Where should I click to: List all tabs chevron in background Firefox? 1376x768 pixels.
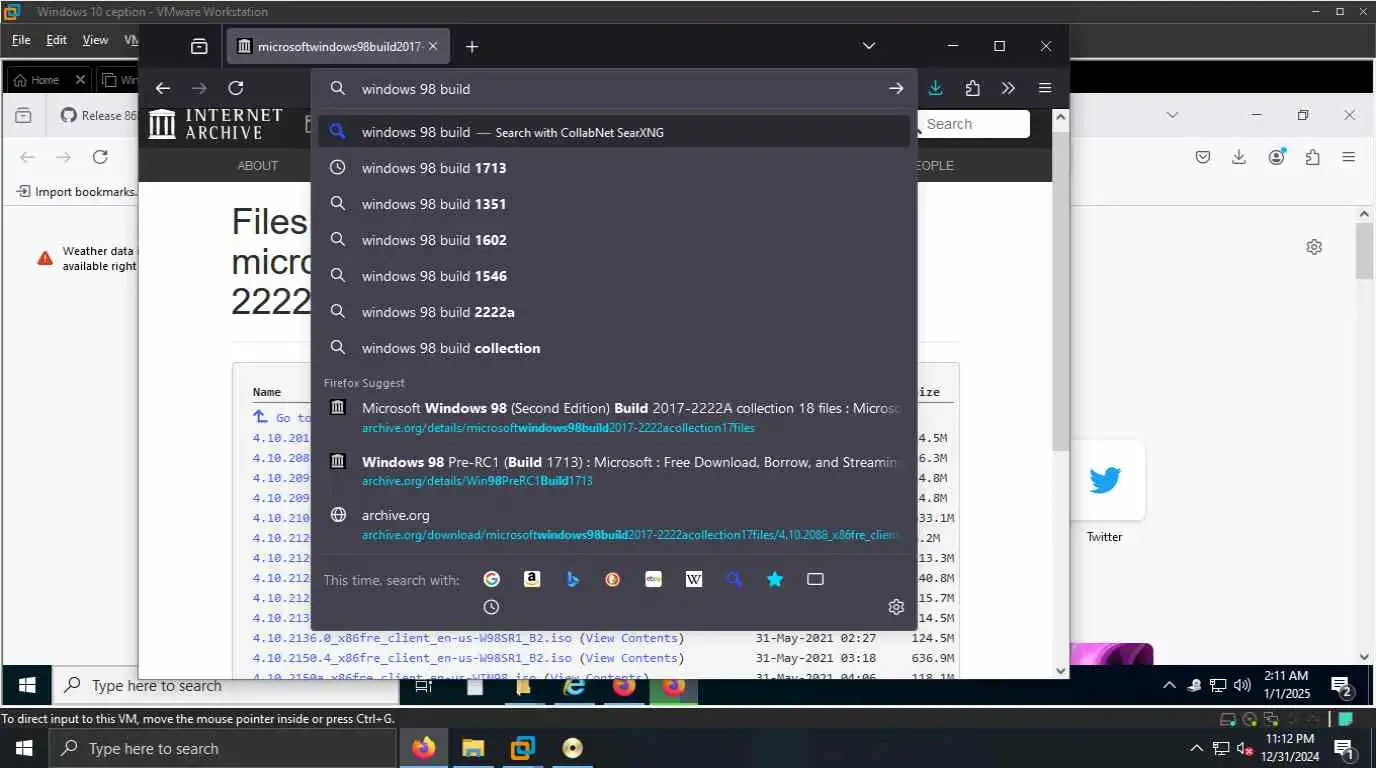[x=1173, y=115]
